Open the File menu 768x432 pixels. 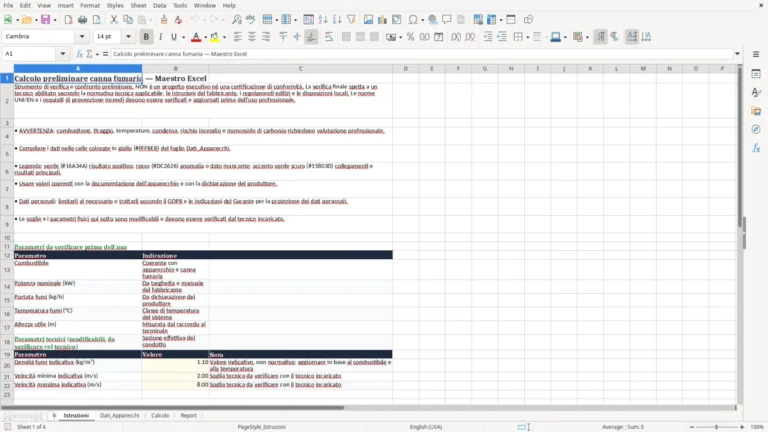pos(8,5)
